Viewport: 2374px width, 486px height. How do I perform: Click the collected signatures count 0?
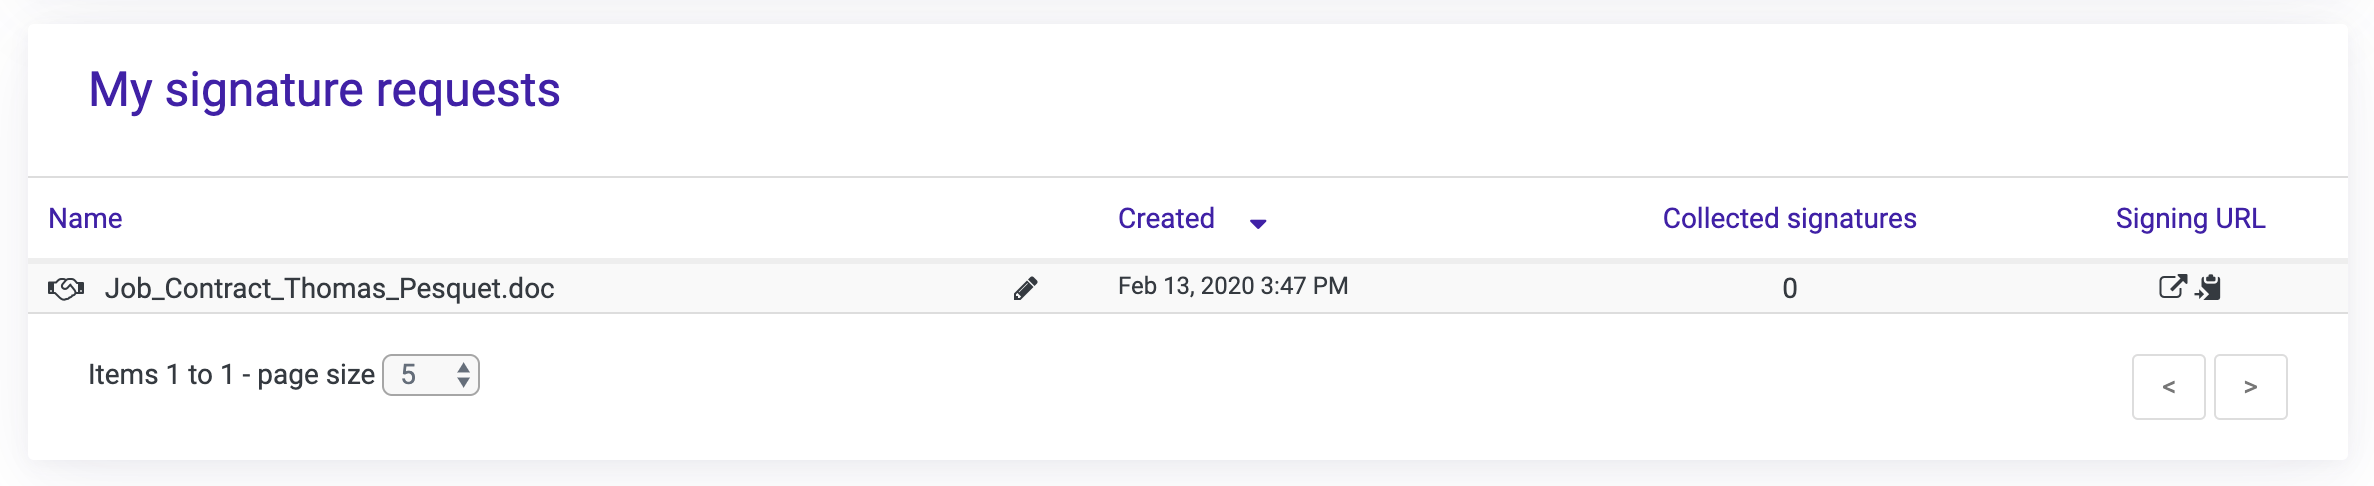[x=1789, y=289]
